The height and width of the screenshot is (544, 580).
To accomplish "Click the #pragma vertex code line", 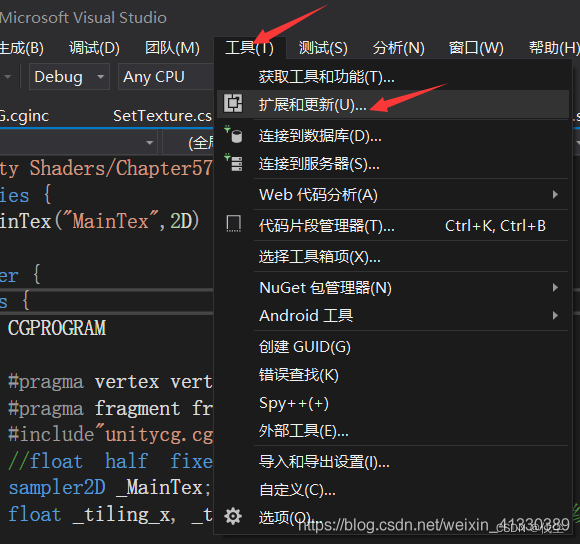I will click(110, 381).
